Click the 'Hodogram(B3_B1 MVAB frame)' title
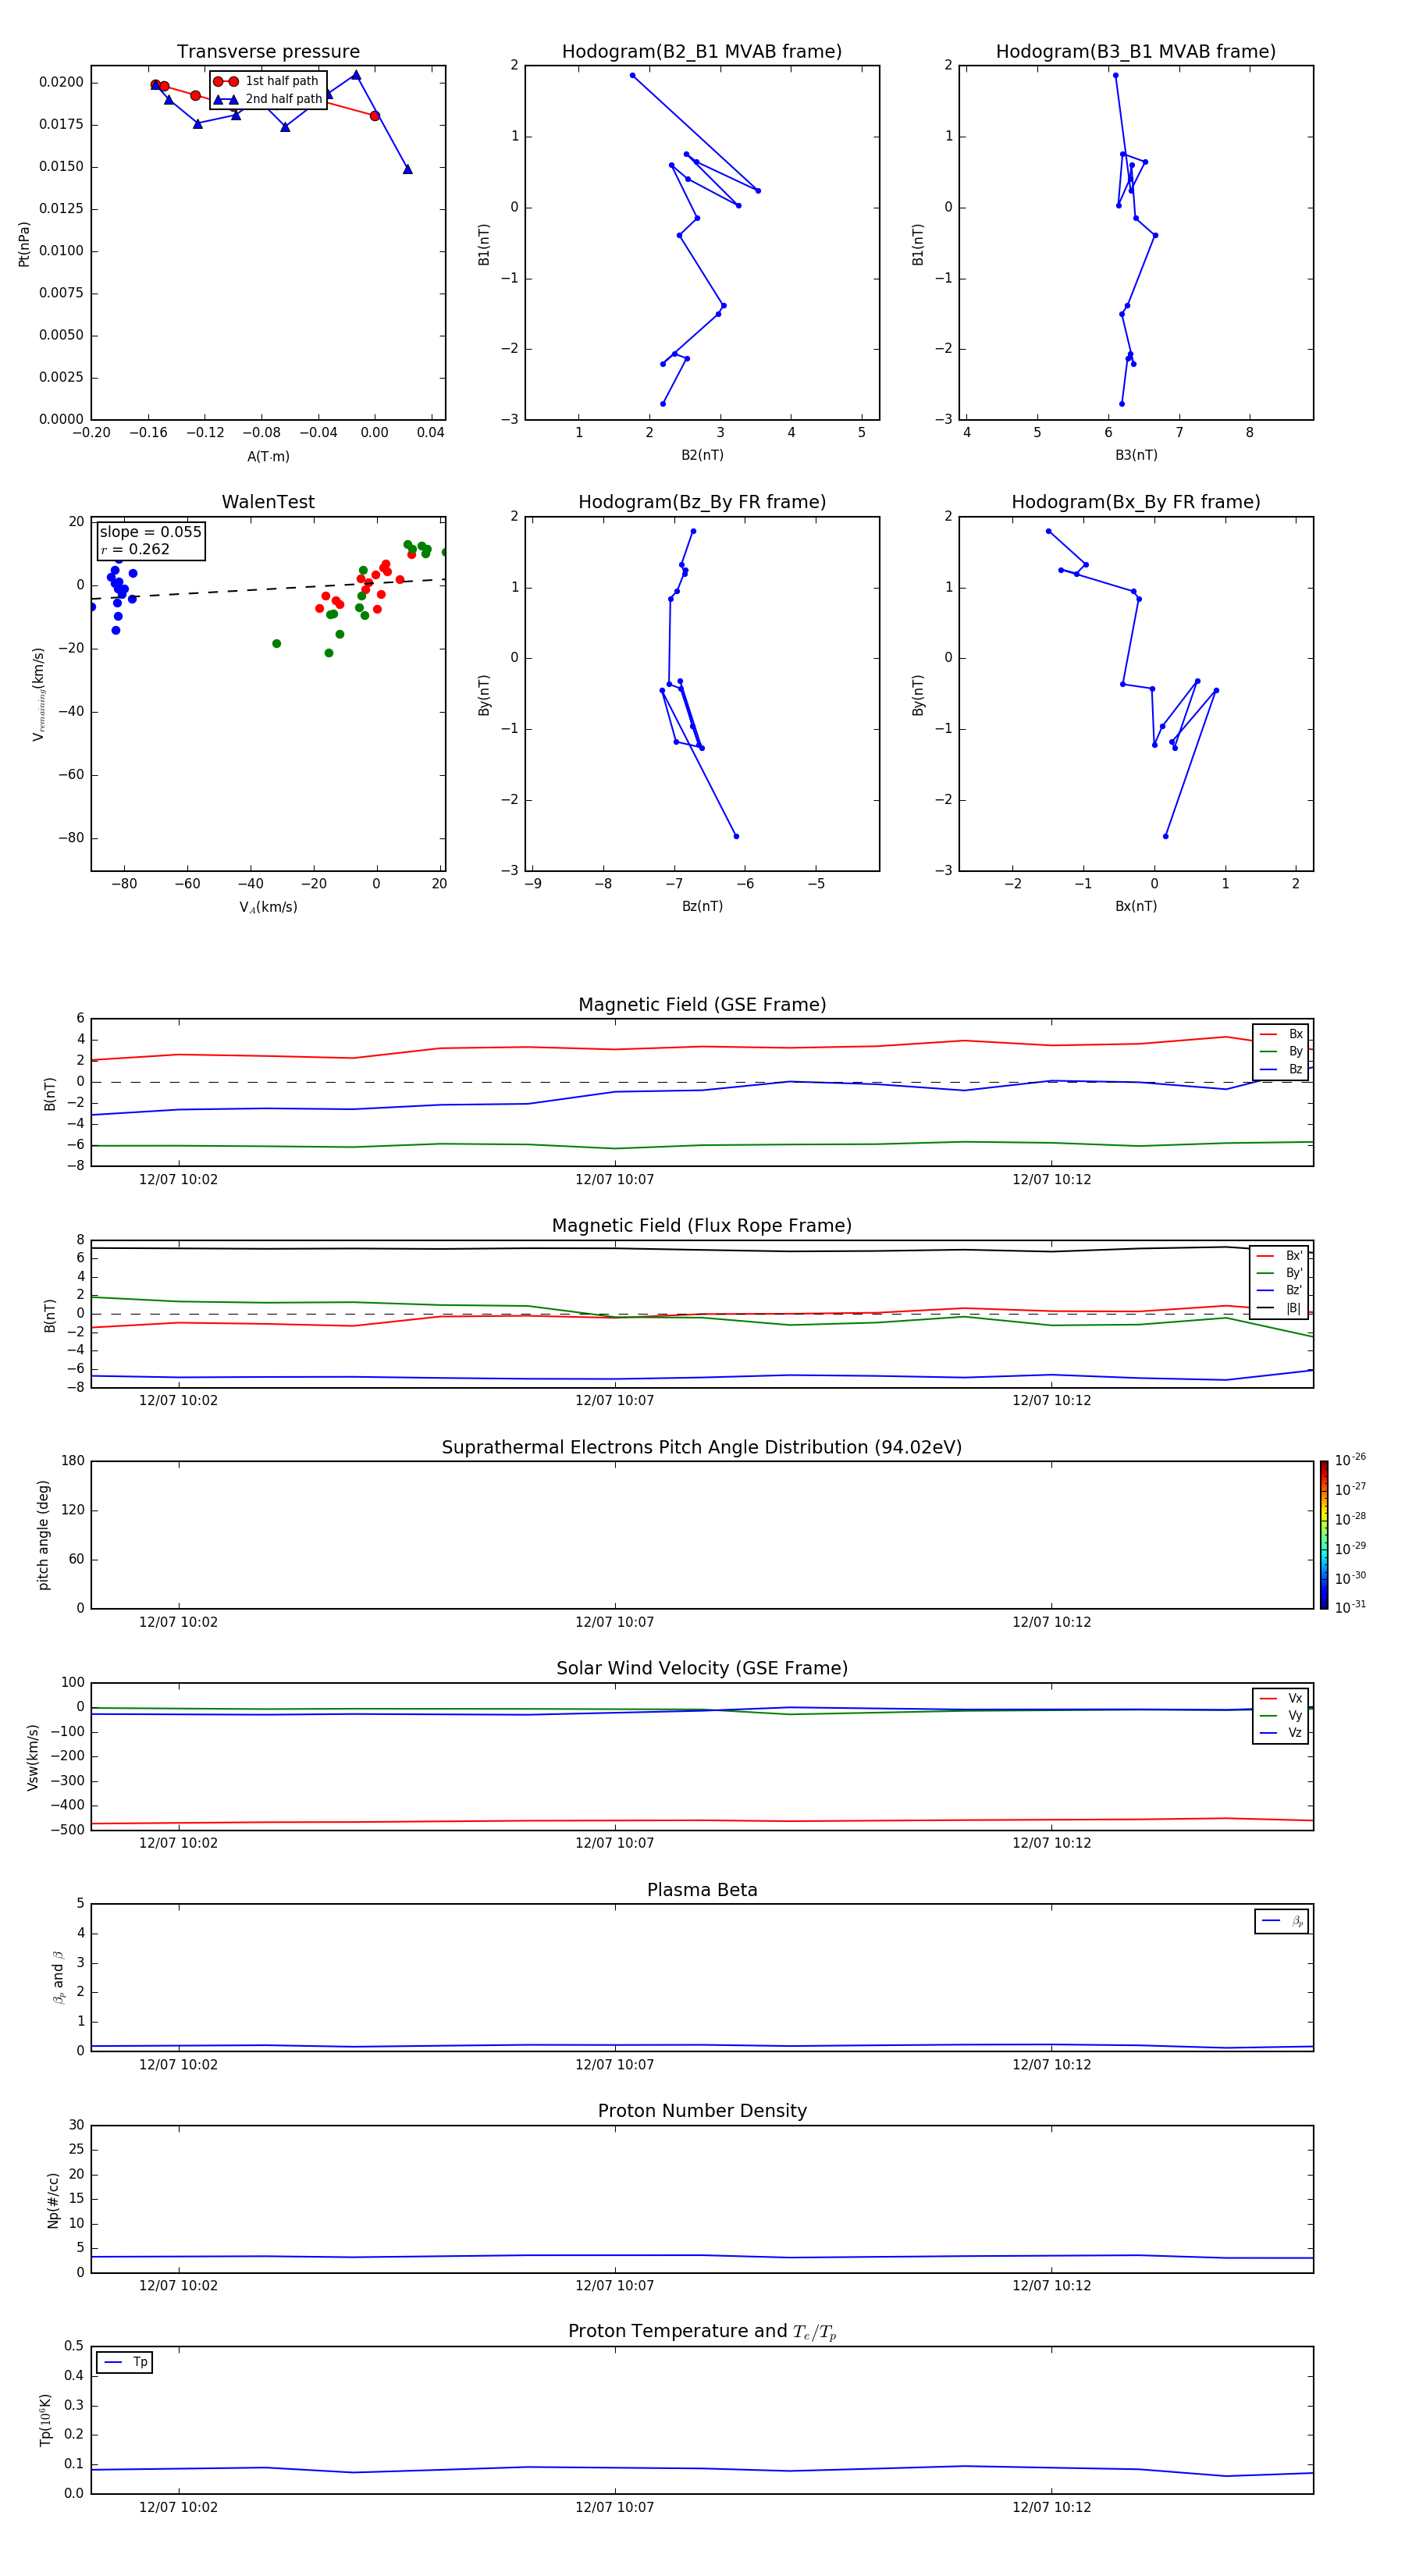 pos(1136,52)
